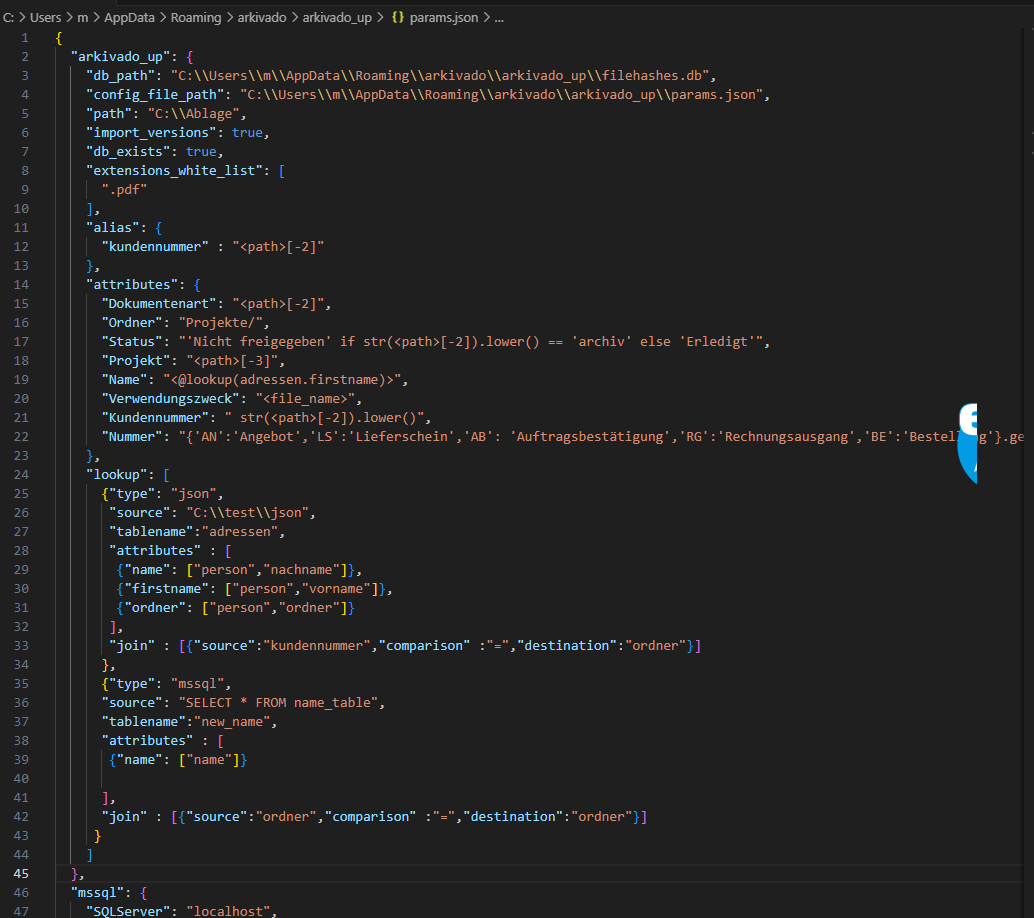Click the "new_name" tablename value
The width and height of the screenshot is (1034, 918).
click(x=232, y=722)
